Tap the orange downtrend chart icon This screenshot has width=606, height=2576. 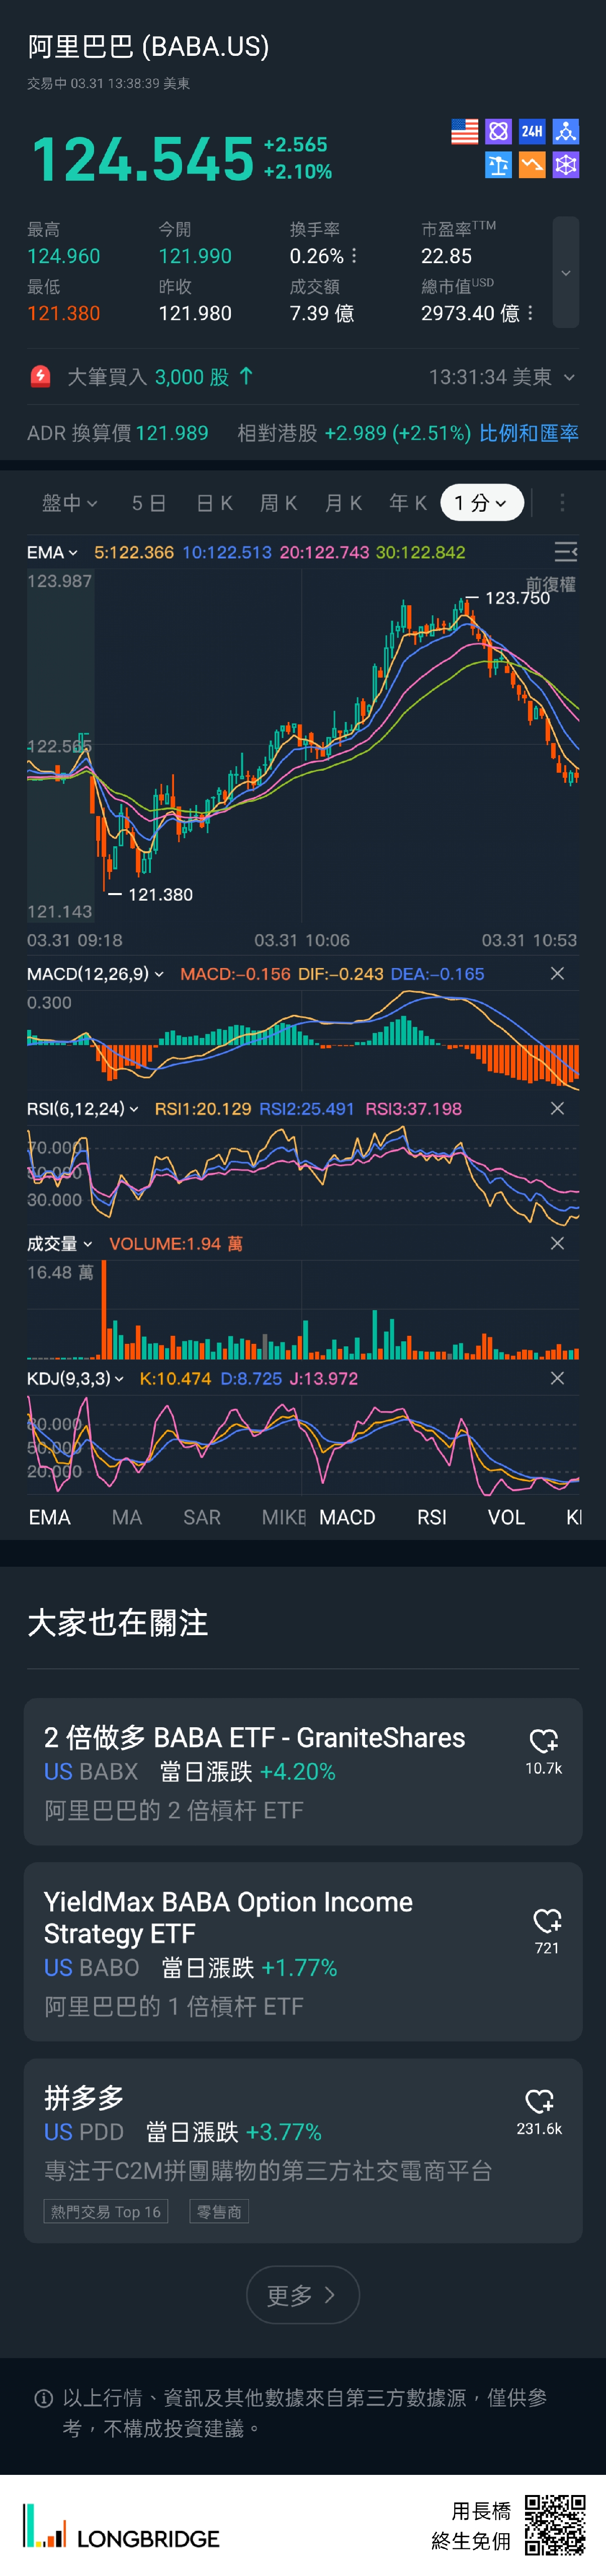click(x=532, y=165)
